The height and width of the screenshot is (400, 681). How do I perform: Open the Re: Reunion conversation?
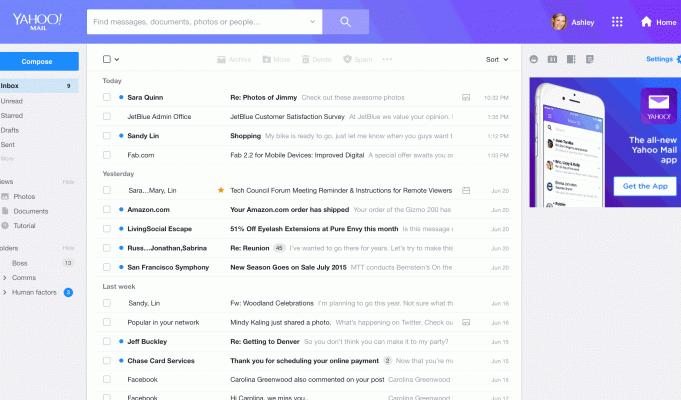[x=305, y=248]
